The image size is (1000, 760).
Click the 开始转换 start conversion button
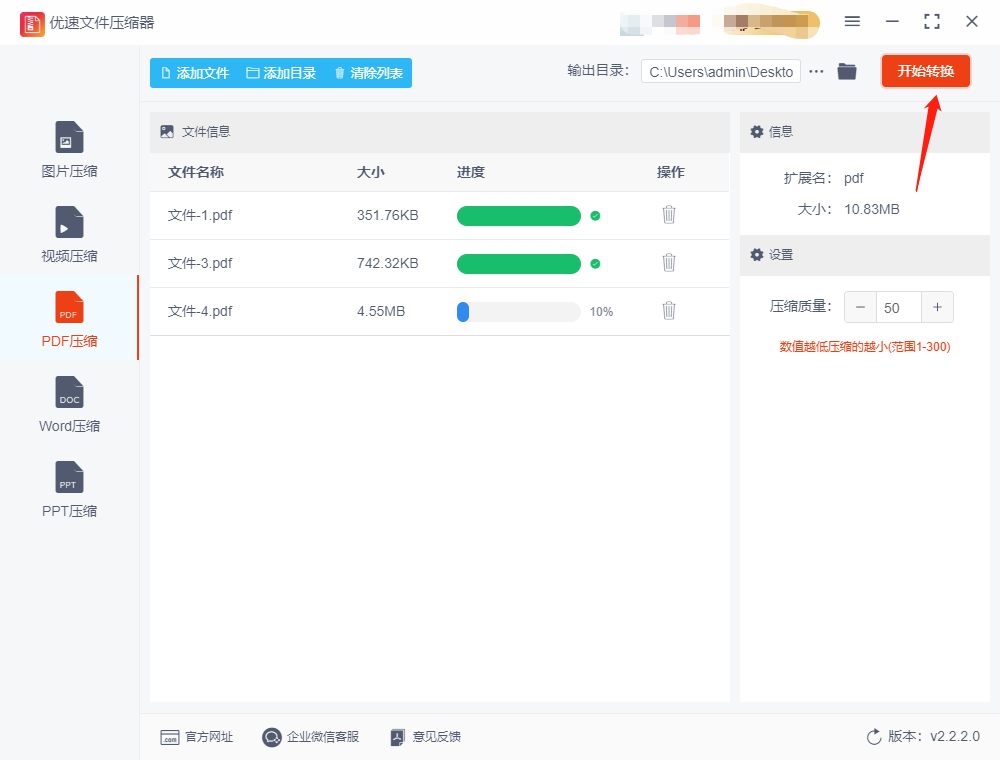click(x=926, y=71)
